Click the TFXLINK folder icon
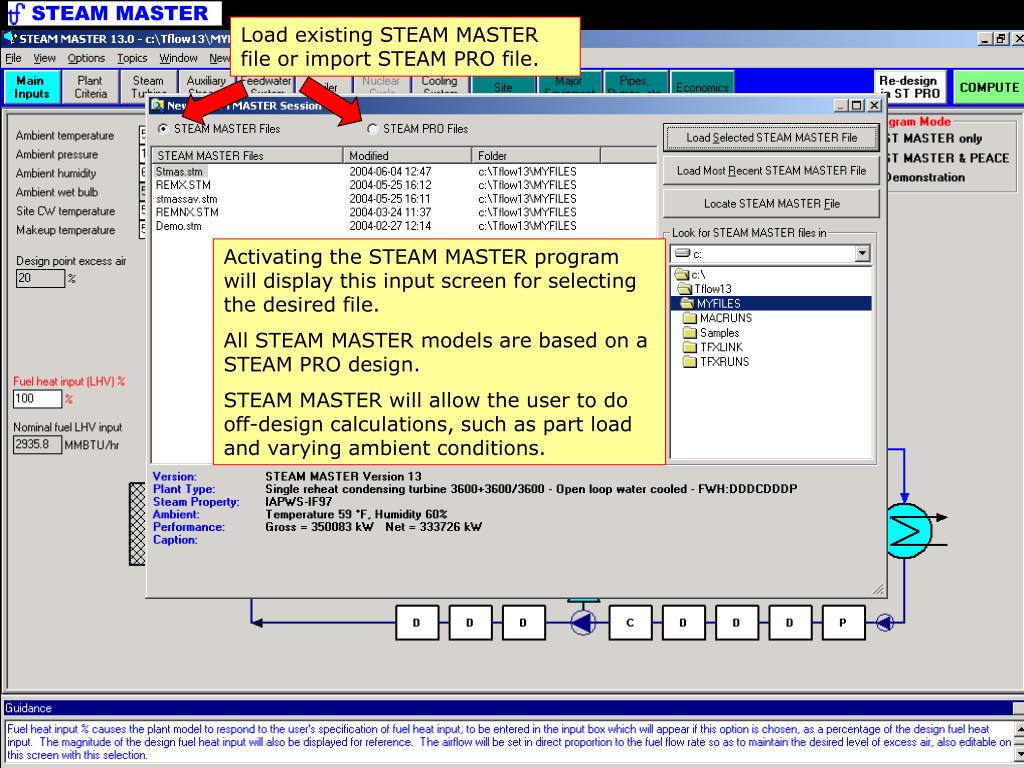Viewport: 1024px width, 768px height. pyautogui.click(x=690, y=347)
